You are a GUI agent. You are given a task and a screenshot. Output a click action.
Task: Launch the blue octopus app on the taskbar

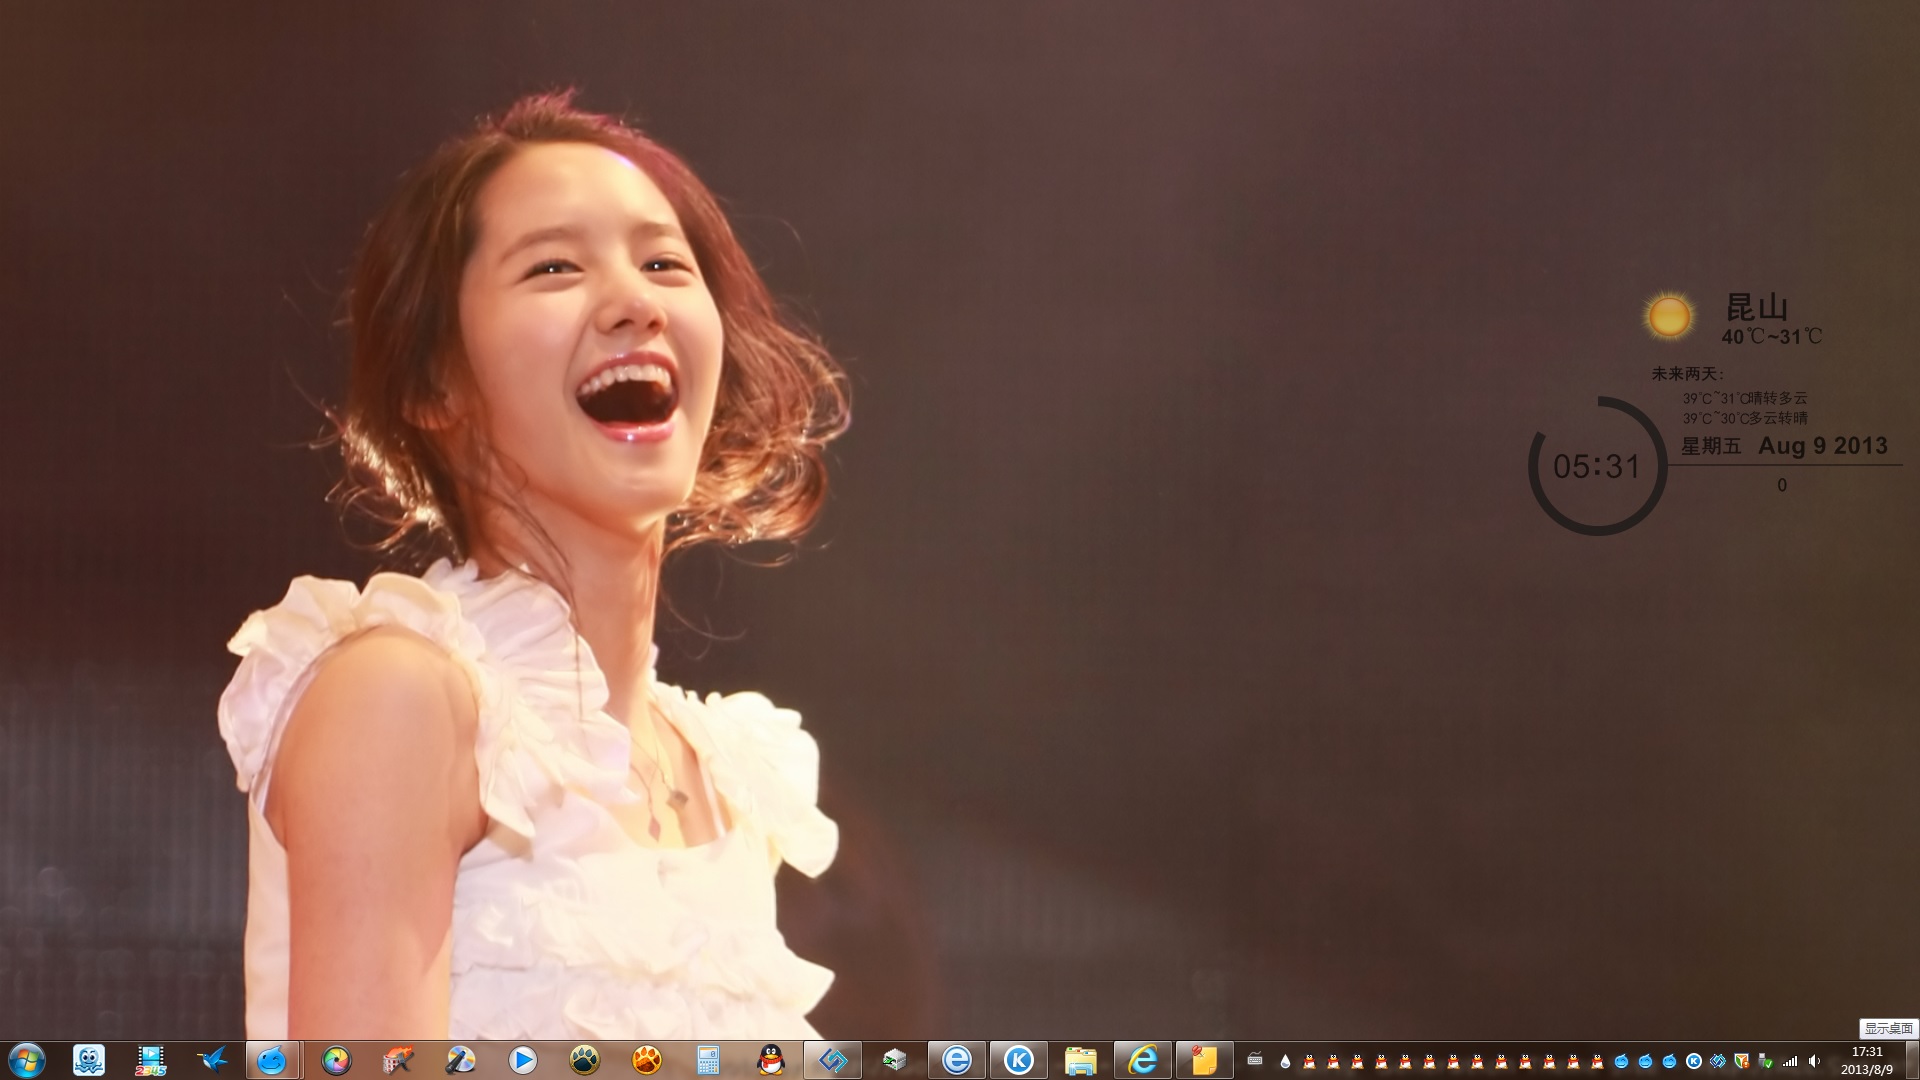pos(89,1060)
